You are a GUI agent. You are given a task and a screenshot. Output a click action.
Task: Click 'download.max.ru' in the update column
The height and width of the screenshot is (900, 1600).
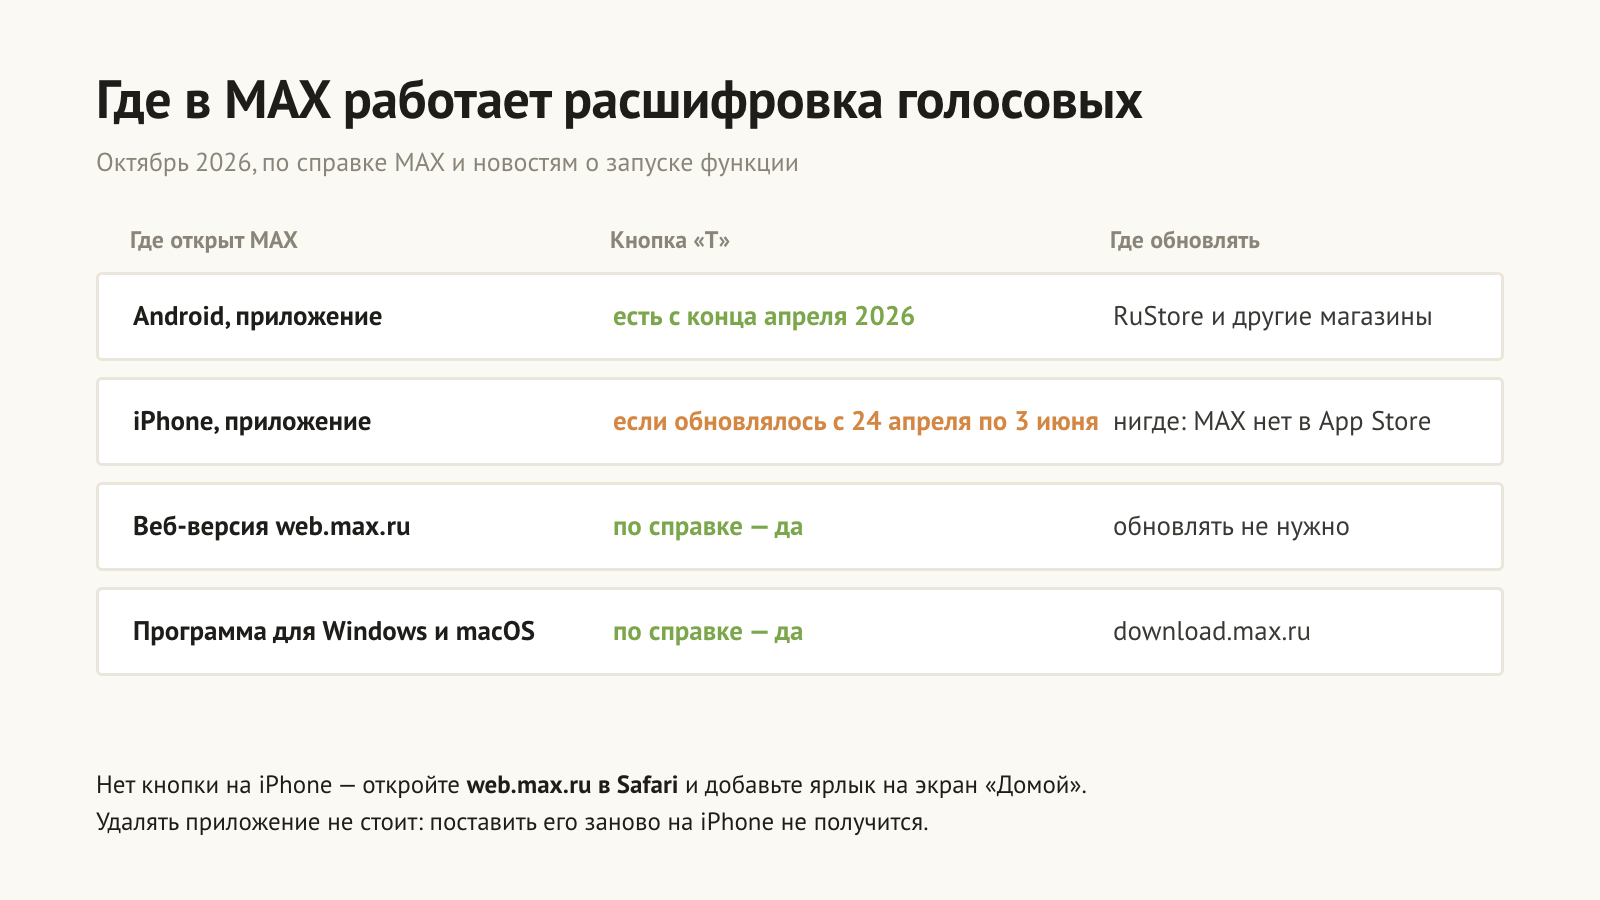pos(1212,632)
